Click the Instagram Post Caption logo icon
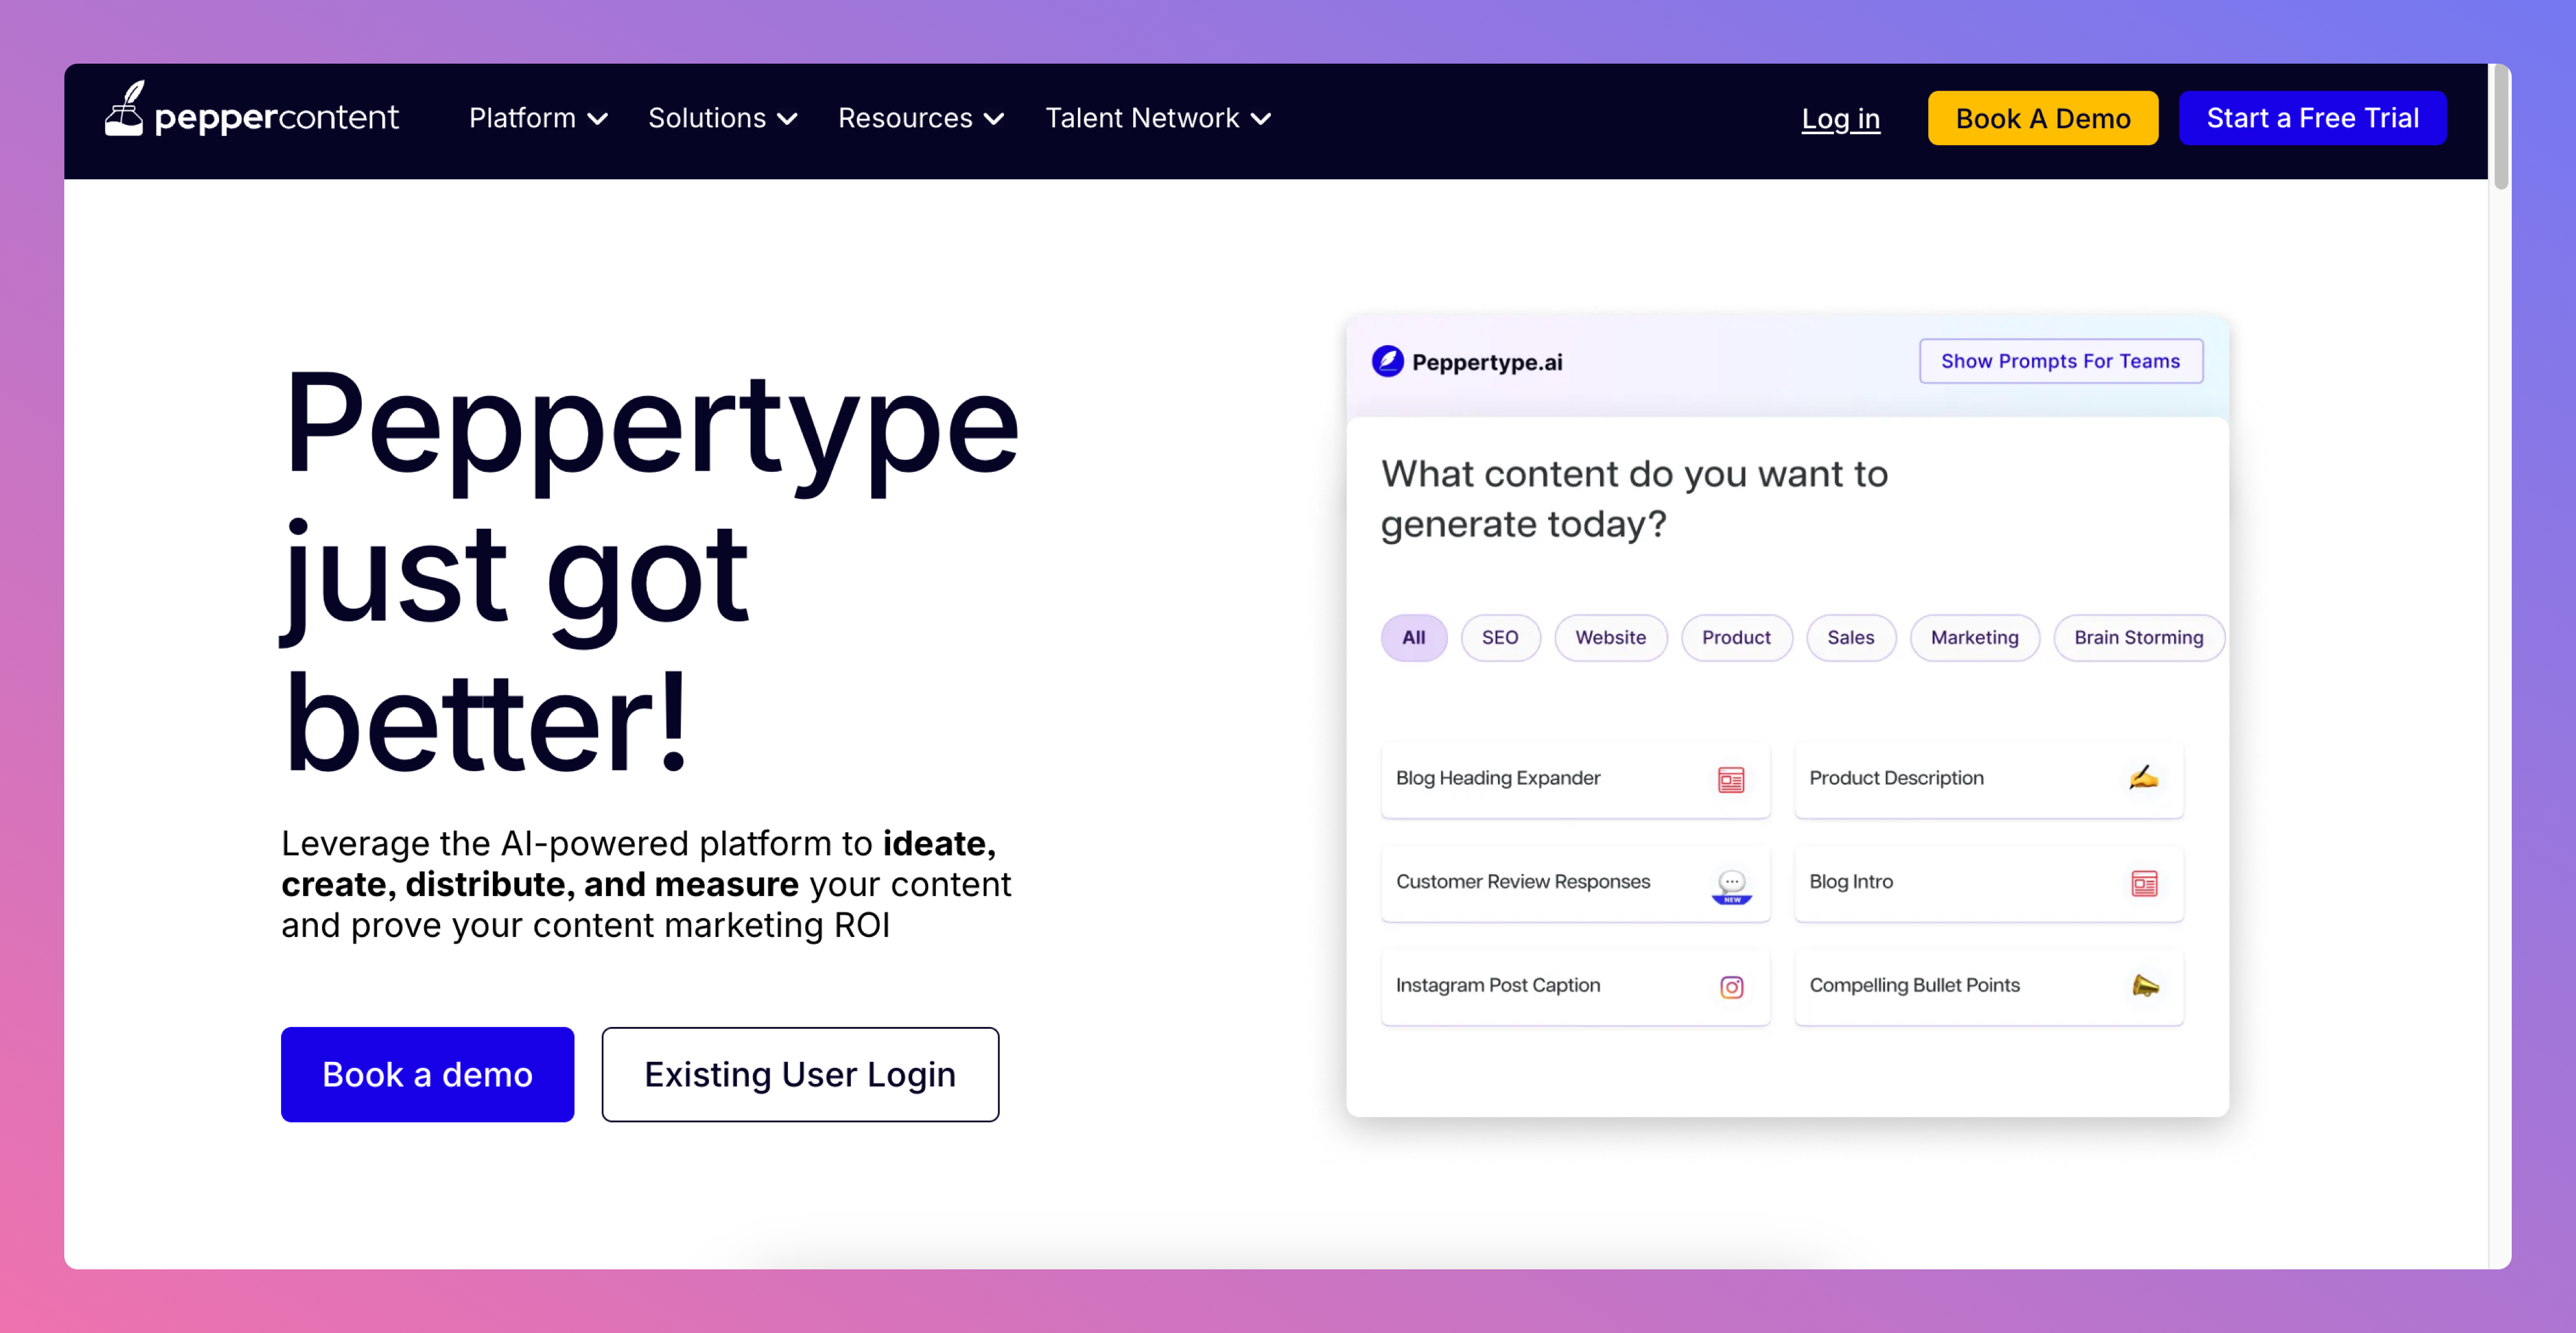The height and width of the screenshot is (1333, 2576). coord(1732,987)
